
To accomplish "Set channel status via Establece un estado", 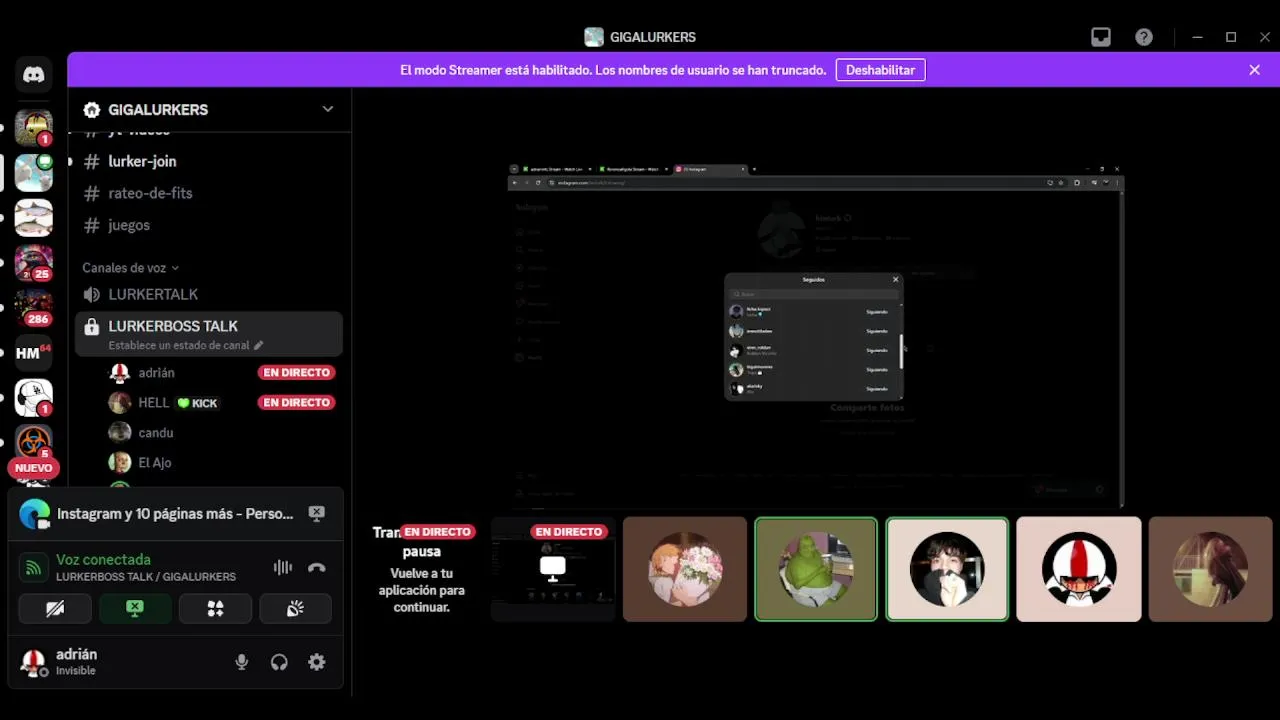I will [186, 346].
